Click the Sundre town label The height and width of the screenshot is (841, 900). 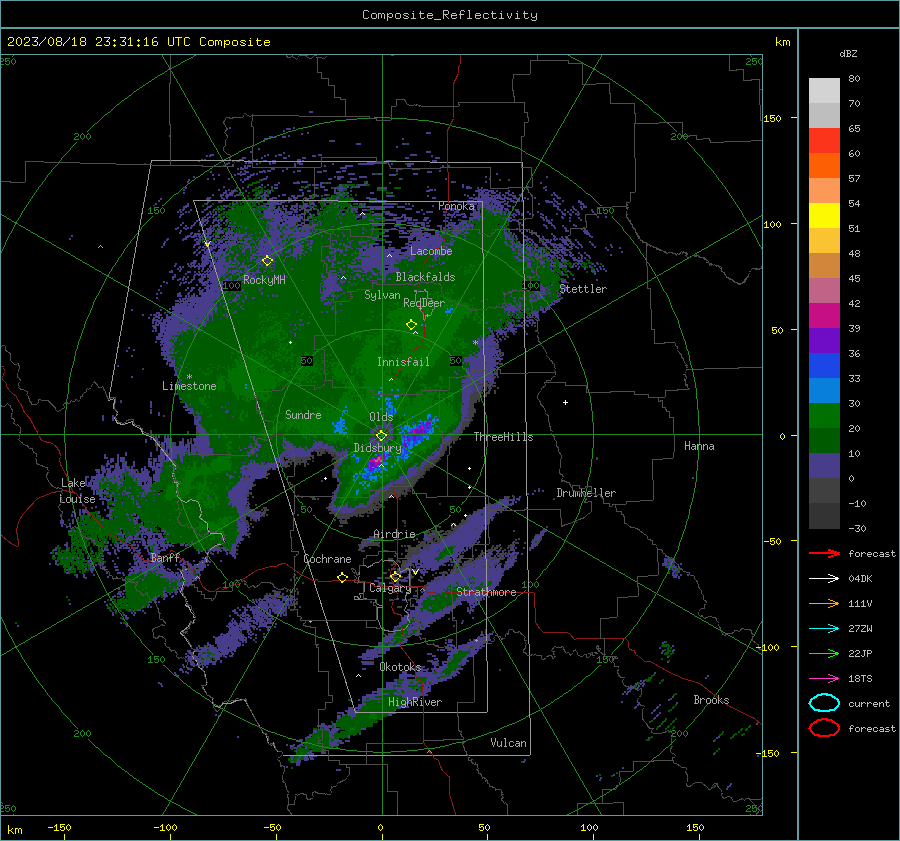coord(303,414)
